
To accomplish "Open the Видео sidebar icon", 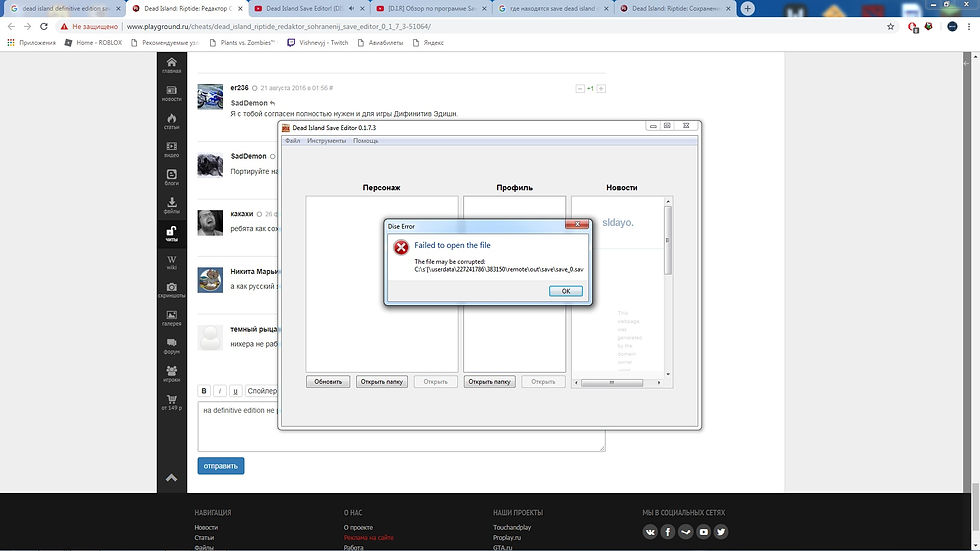I will click(x=171, y=149).
